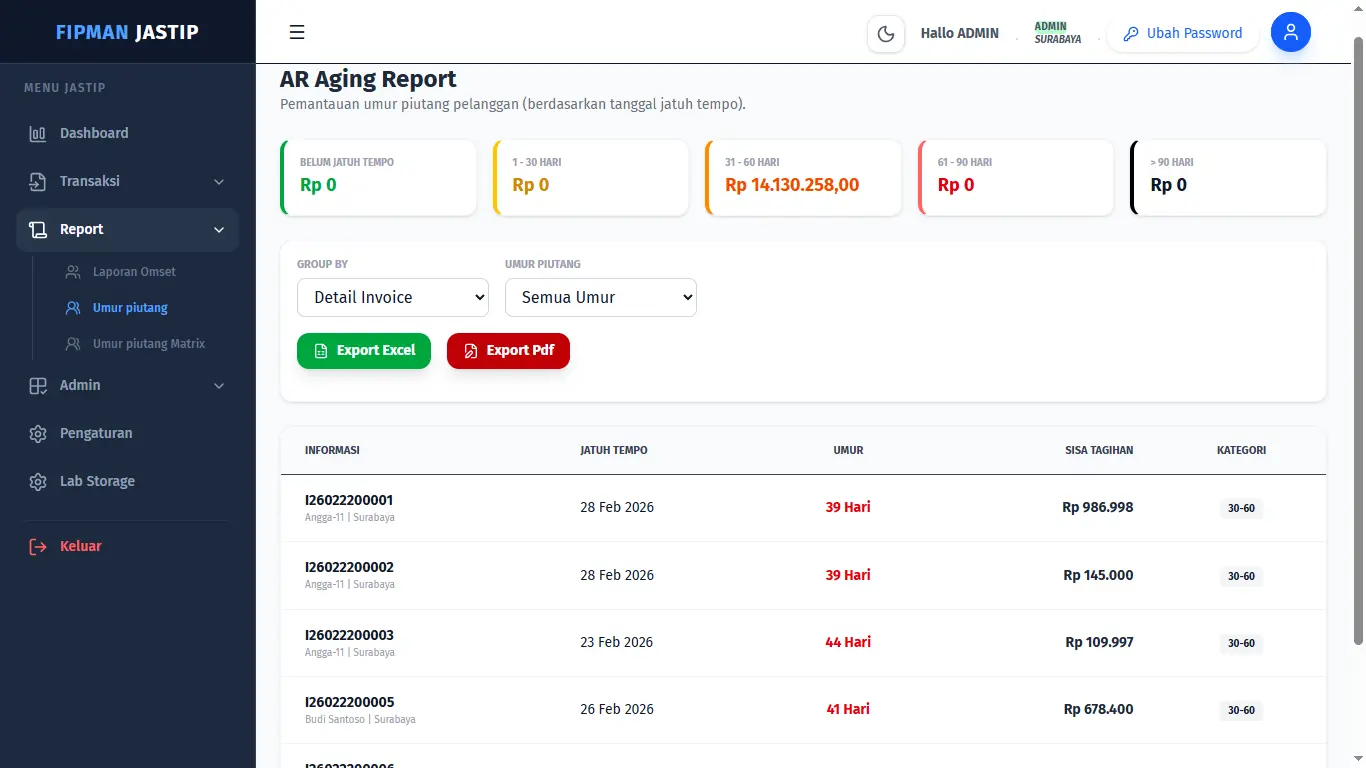Click the Jatuh Tempo column header
This screenshot has height=768, width=1366.
[x=614, y=450]
